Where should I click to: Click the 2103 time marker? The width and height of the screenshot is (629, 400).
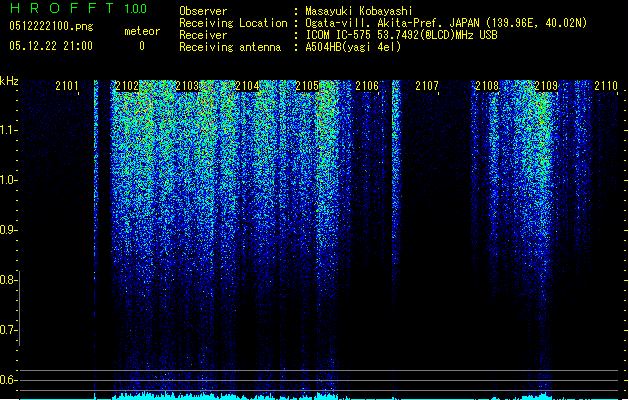pos(187,86)
